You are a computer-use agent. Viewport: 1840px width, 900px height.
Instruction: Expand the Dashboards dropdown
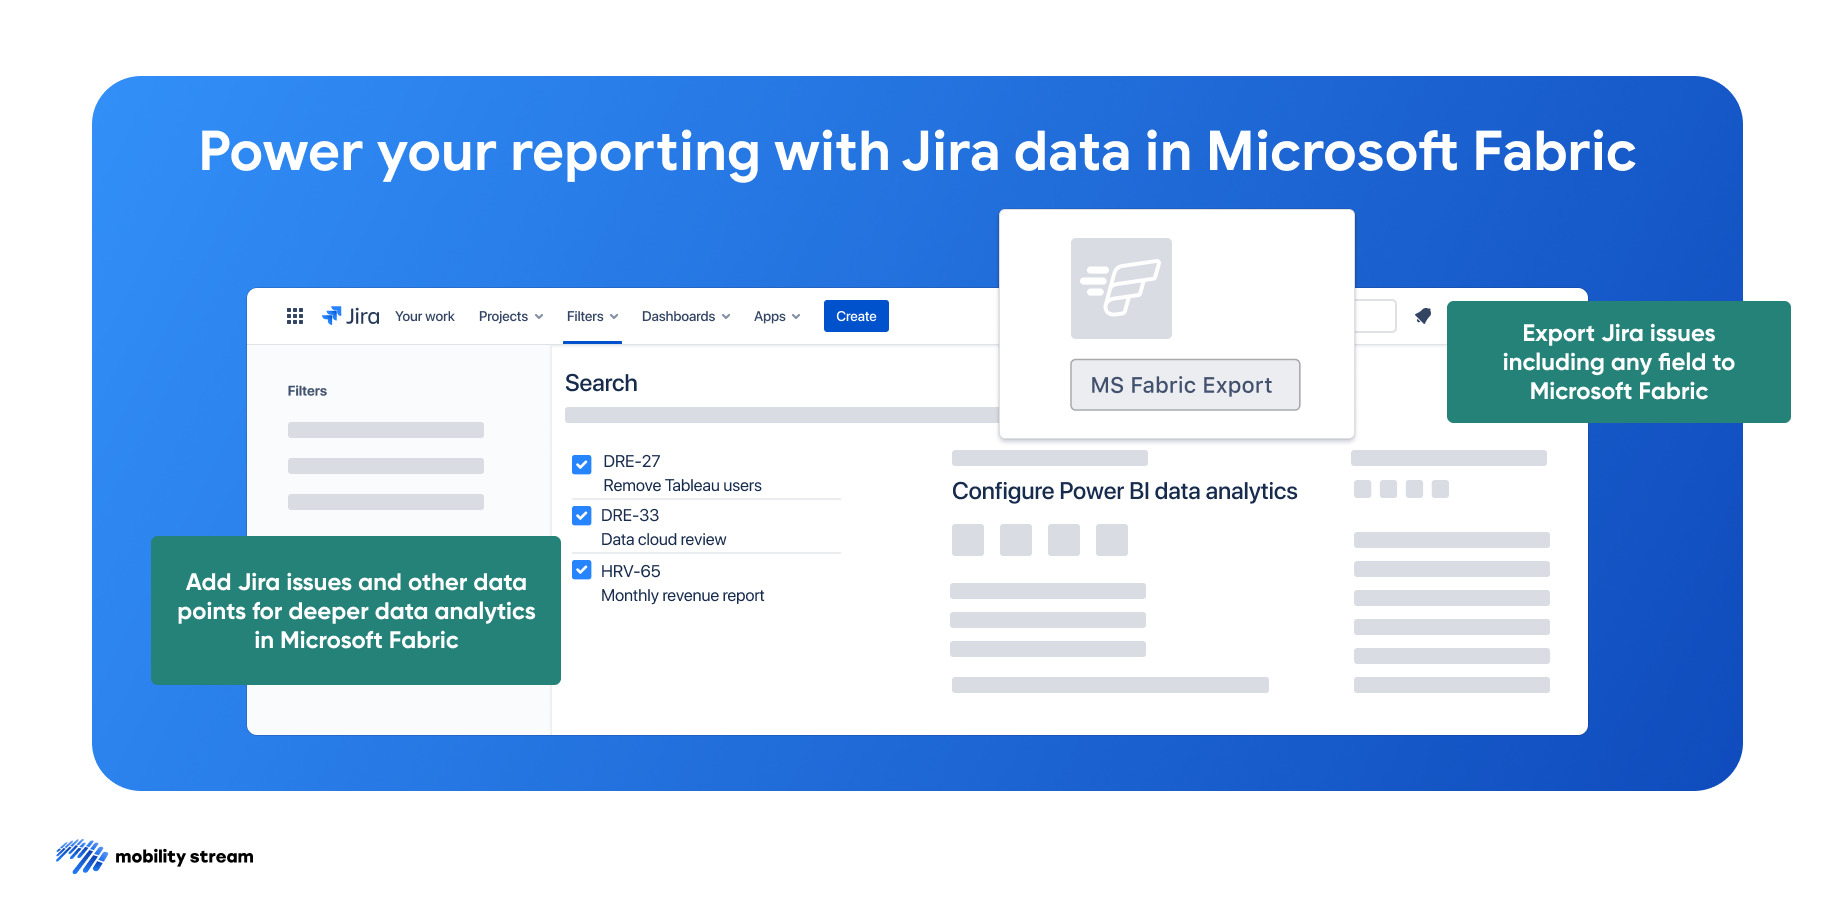coord(685,316)
